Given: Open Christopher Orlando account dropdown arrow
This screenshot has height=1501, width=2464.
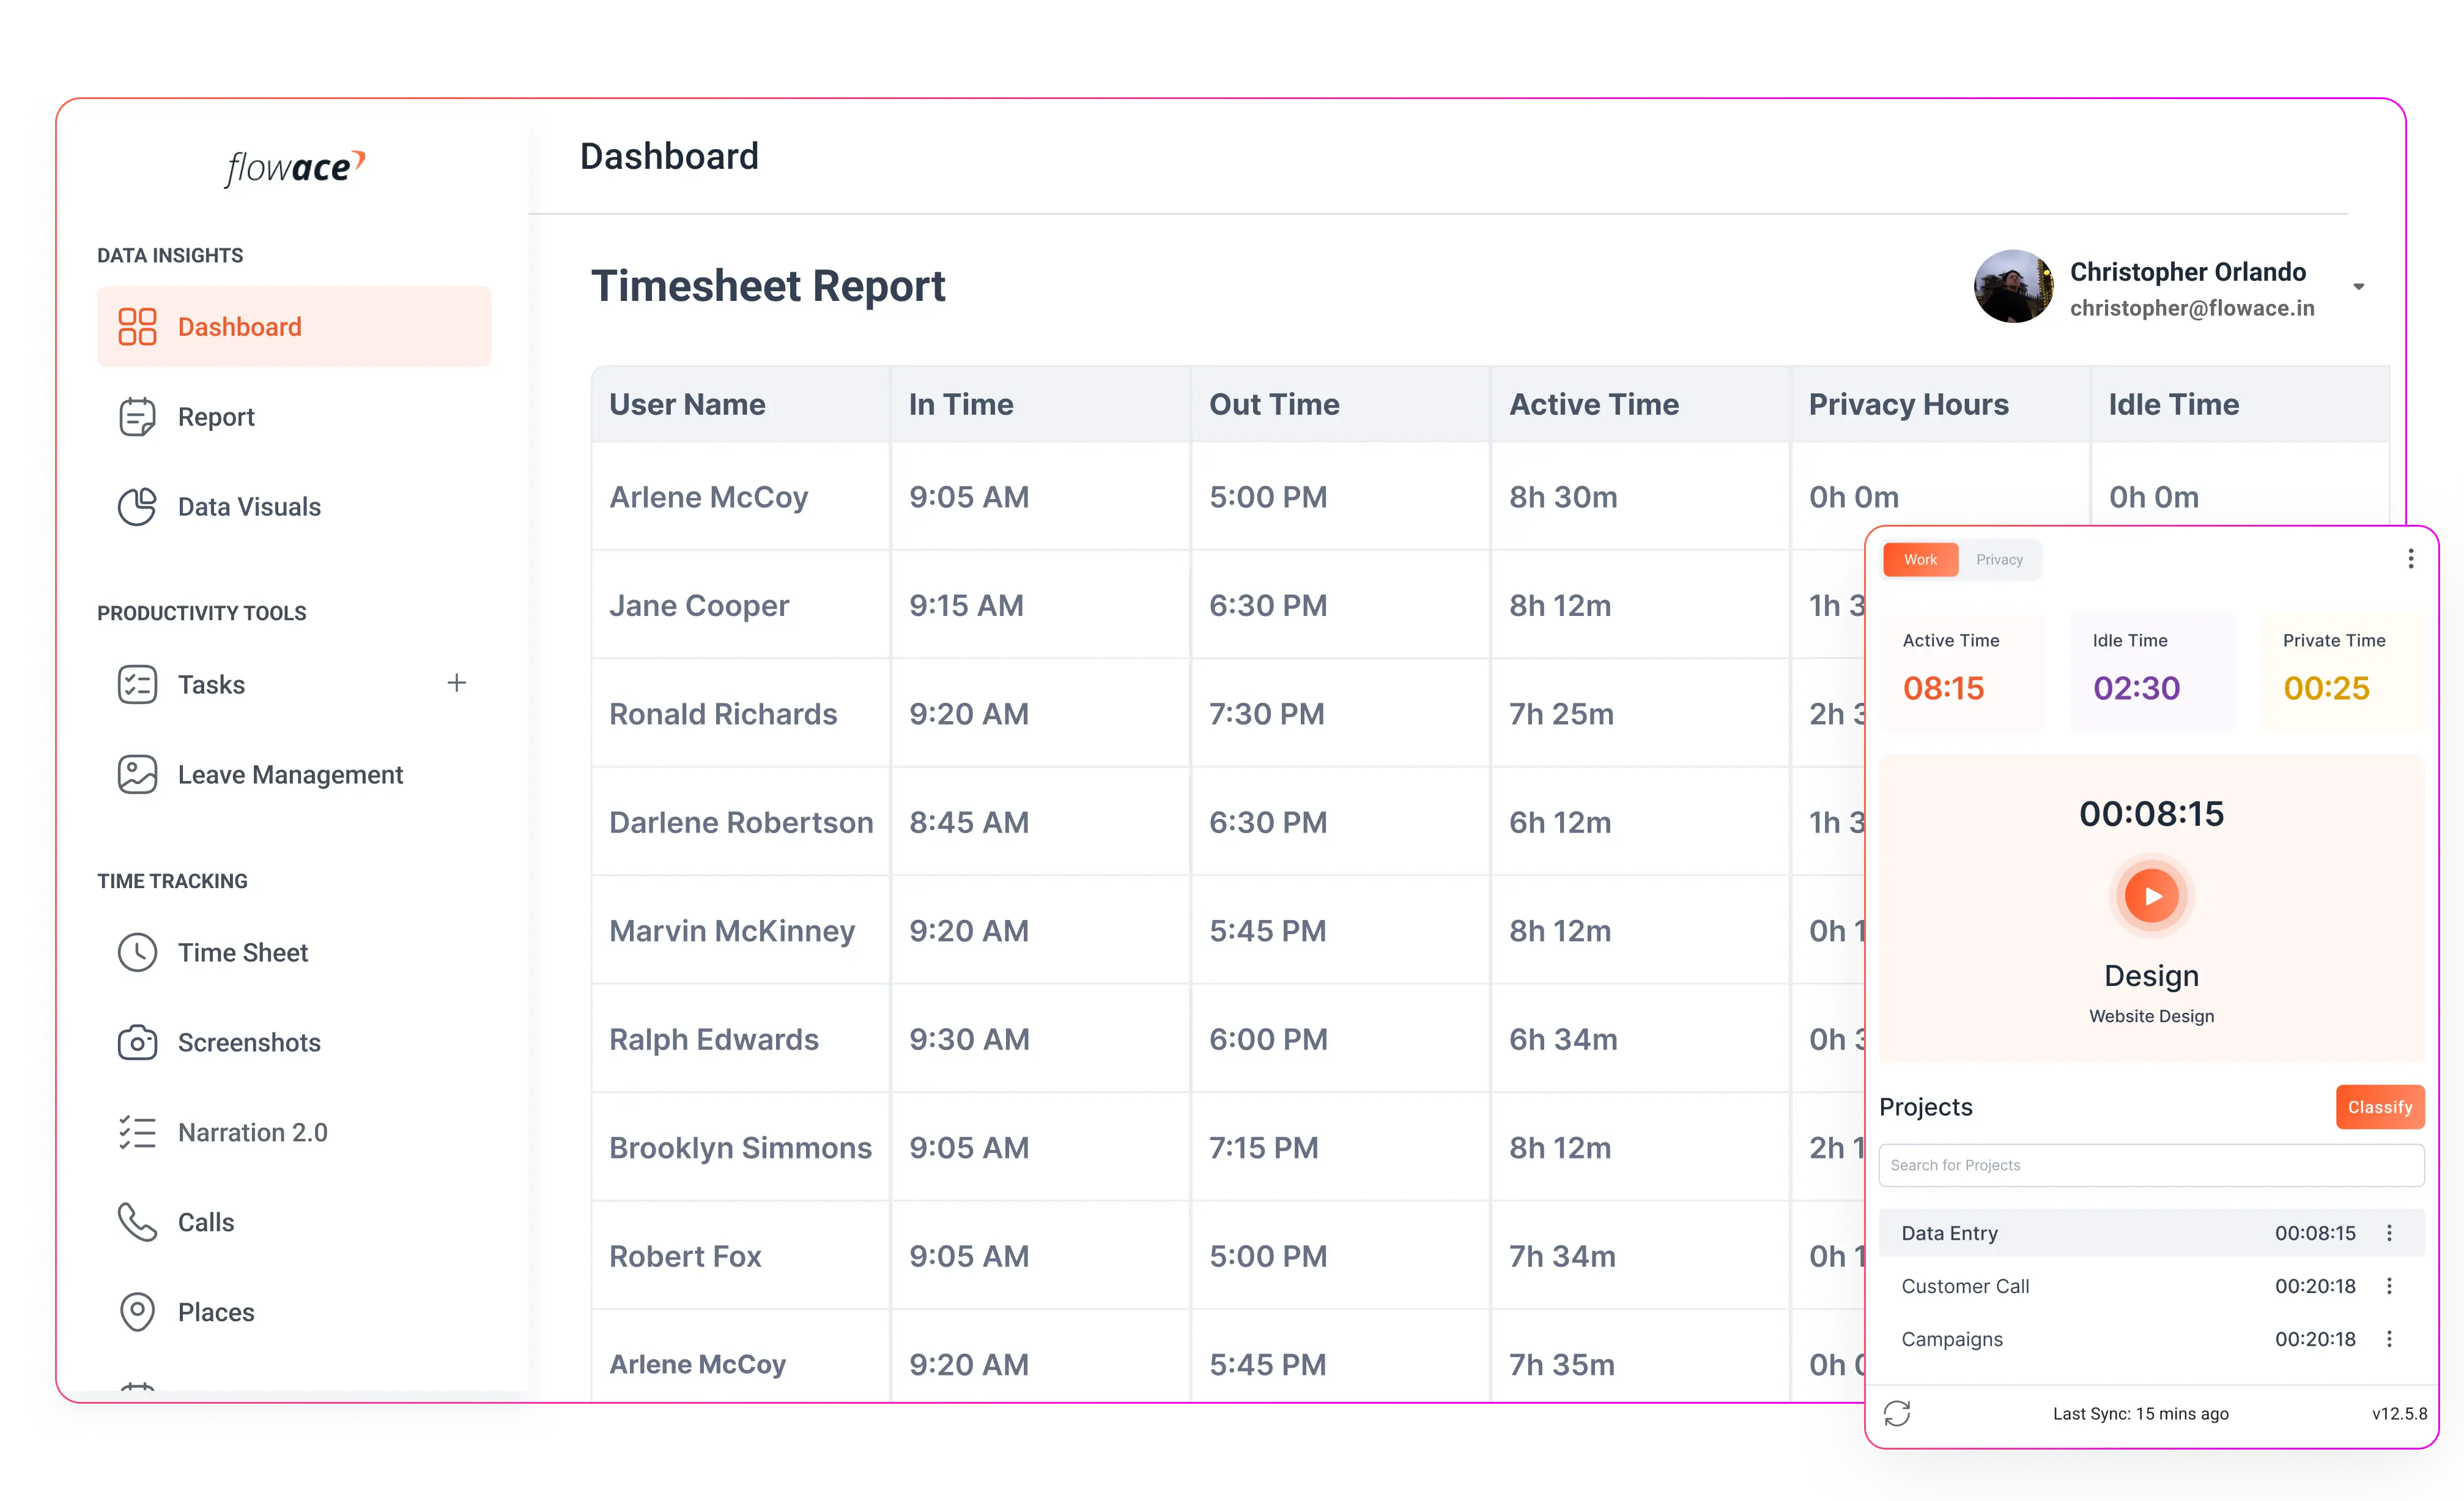Looking at the screenshot, I should 2358,287.
